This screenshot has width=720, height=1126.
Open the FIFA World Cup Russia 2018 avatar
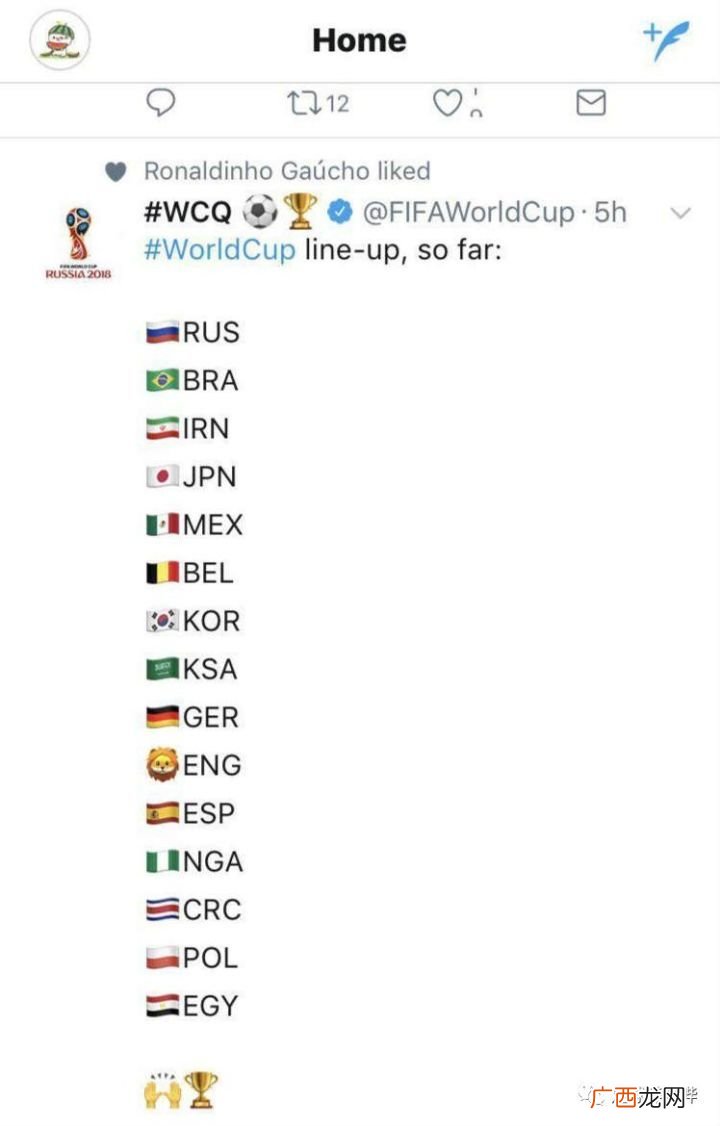[x=78, y=243]
